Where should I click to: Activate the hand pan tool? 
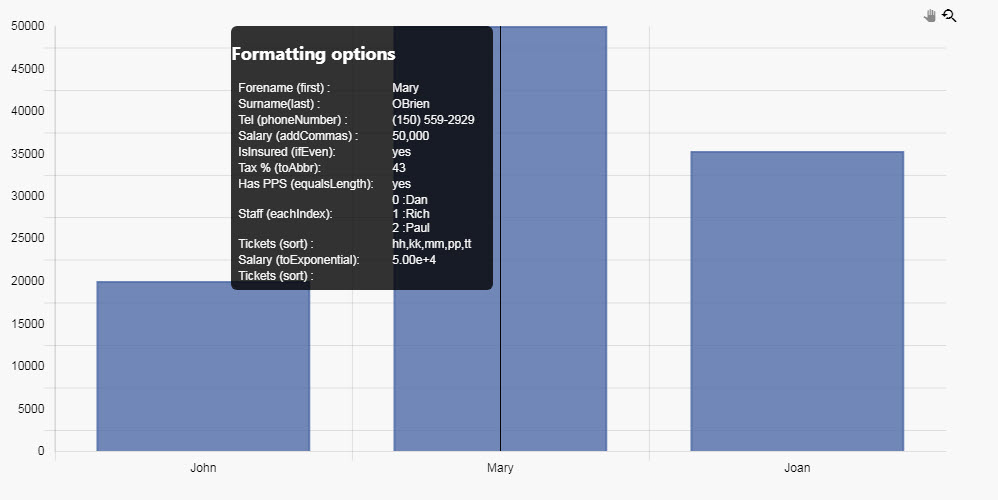[x=930, y=15]
